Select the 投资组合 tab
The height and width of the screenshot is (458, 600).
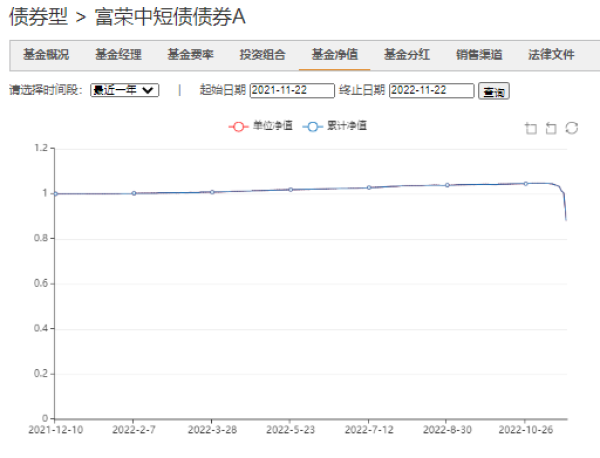262,55
